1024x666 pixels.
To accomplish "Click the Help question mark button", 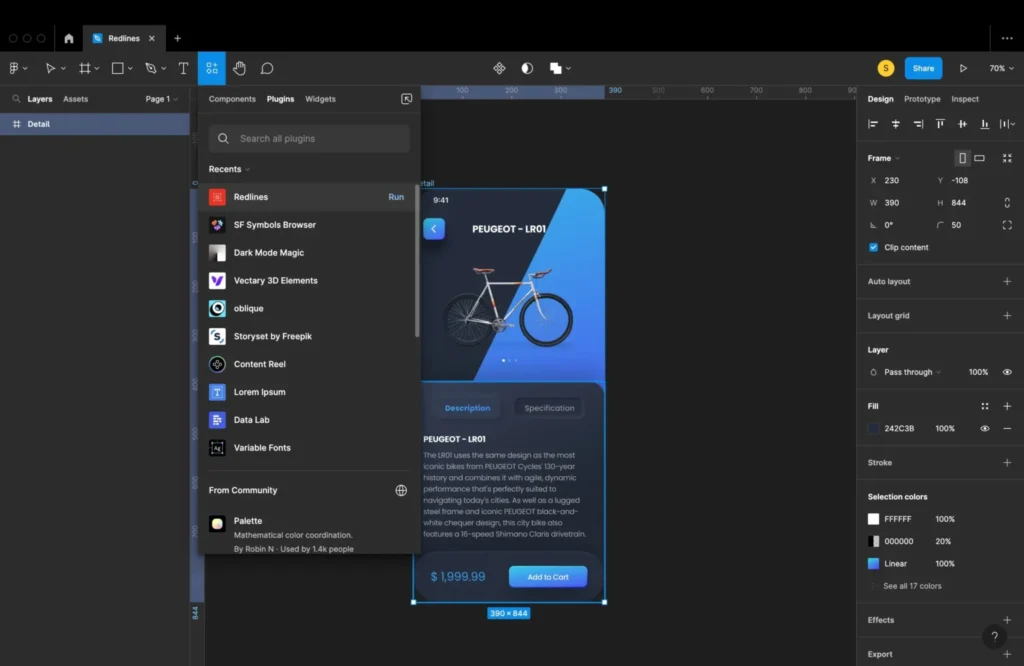I will click(x=994, y=637).
